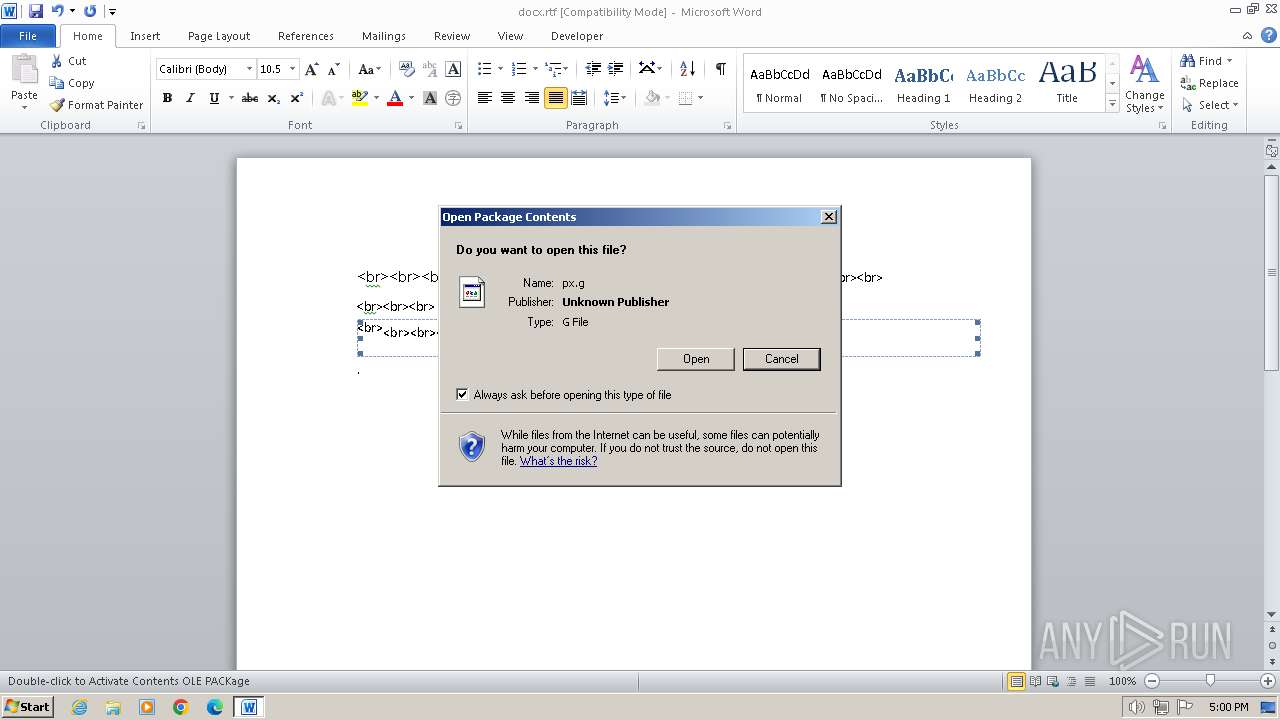Toggle Italic formatting

(190, 98)
